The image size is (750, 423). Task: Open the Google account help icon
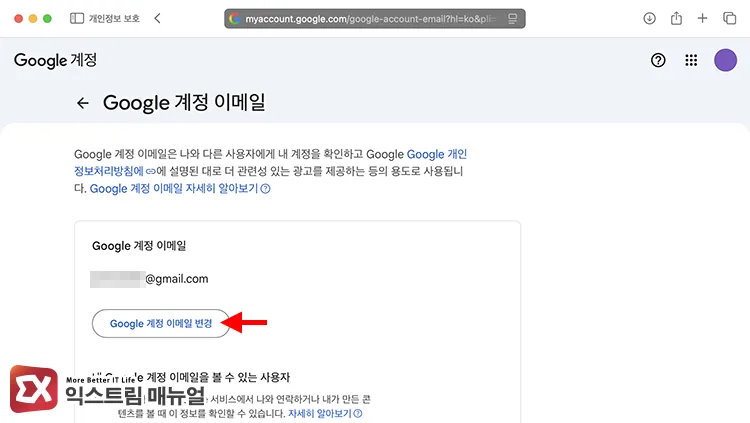tap(658, 60)
